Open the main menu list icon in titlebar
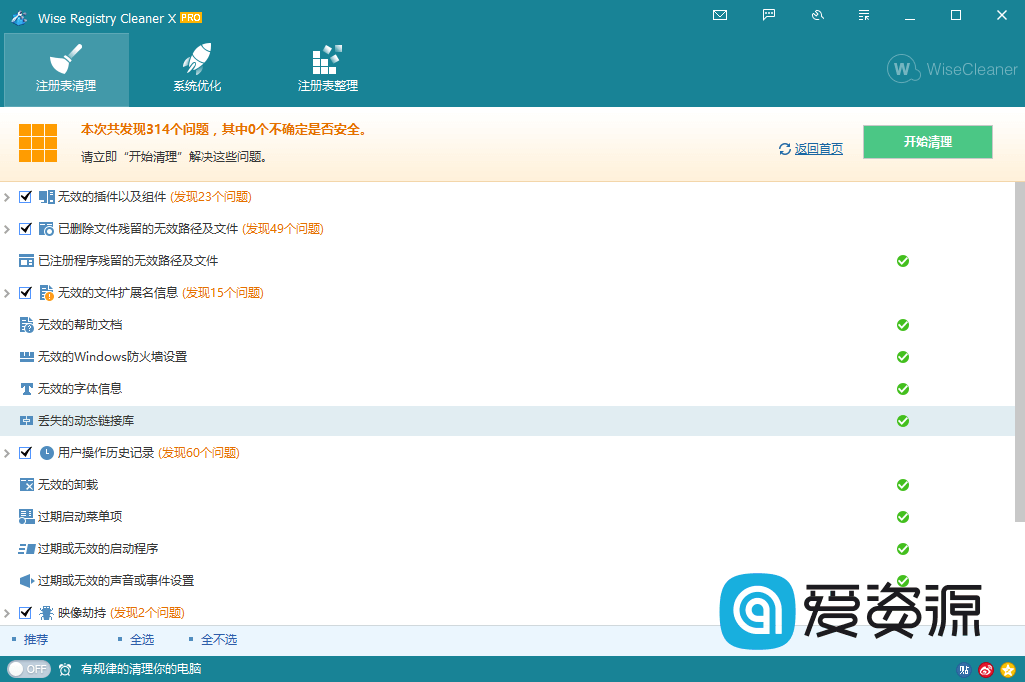 coord(863,15)
